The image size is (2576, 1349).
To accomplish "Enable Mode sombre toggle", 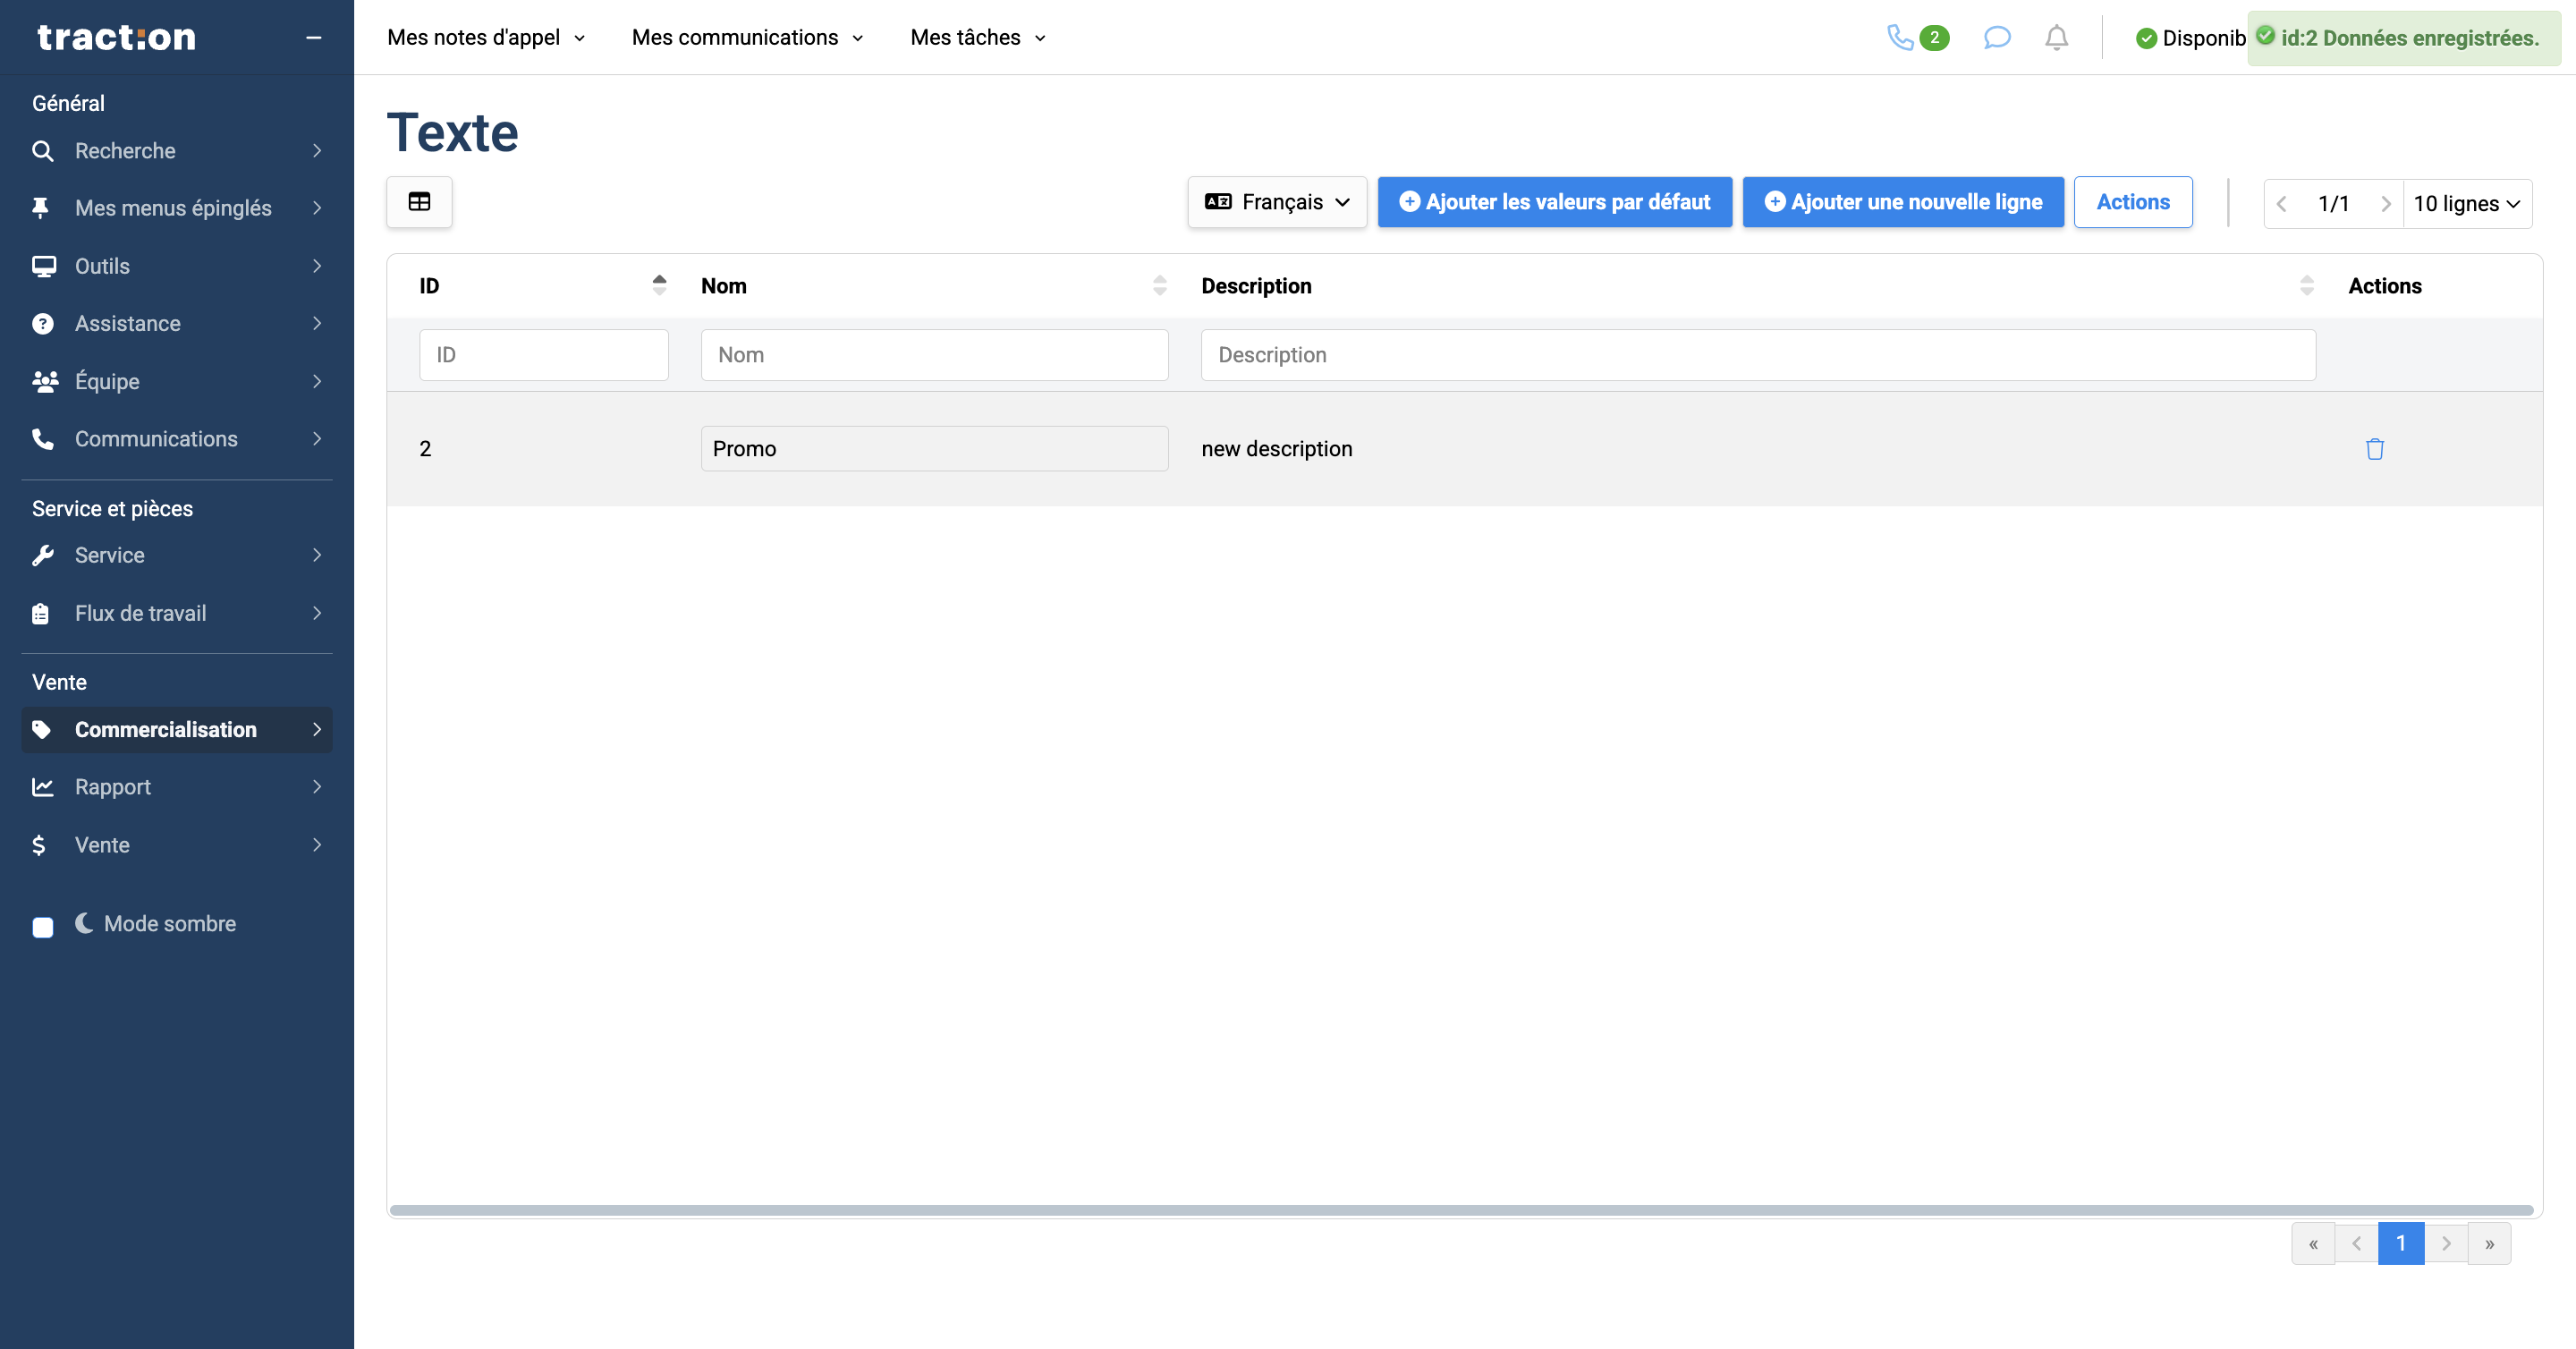I will pos(43,927).
